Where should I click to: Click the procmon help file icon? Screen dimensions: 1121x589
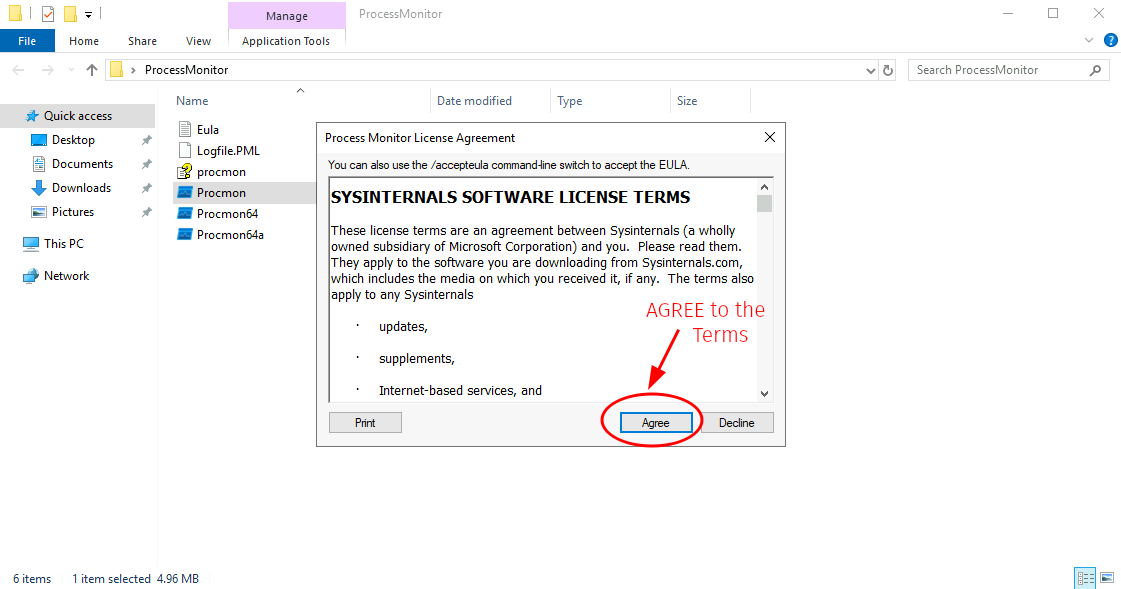(x=185, y=171)
